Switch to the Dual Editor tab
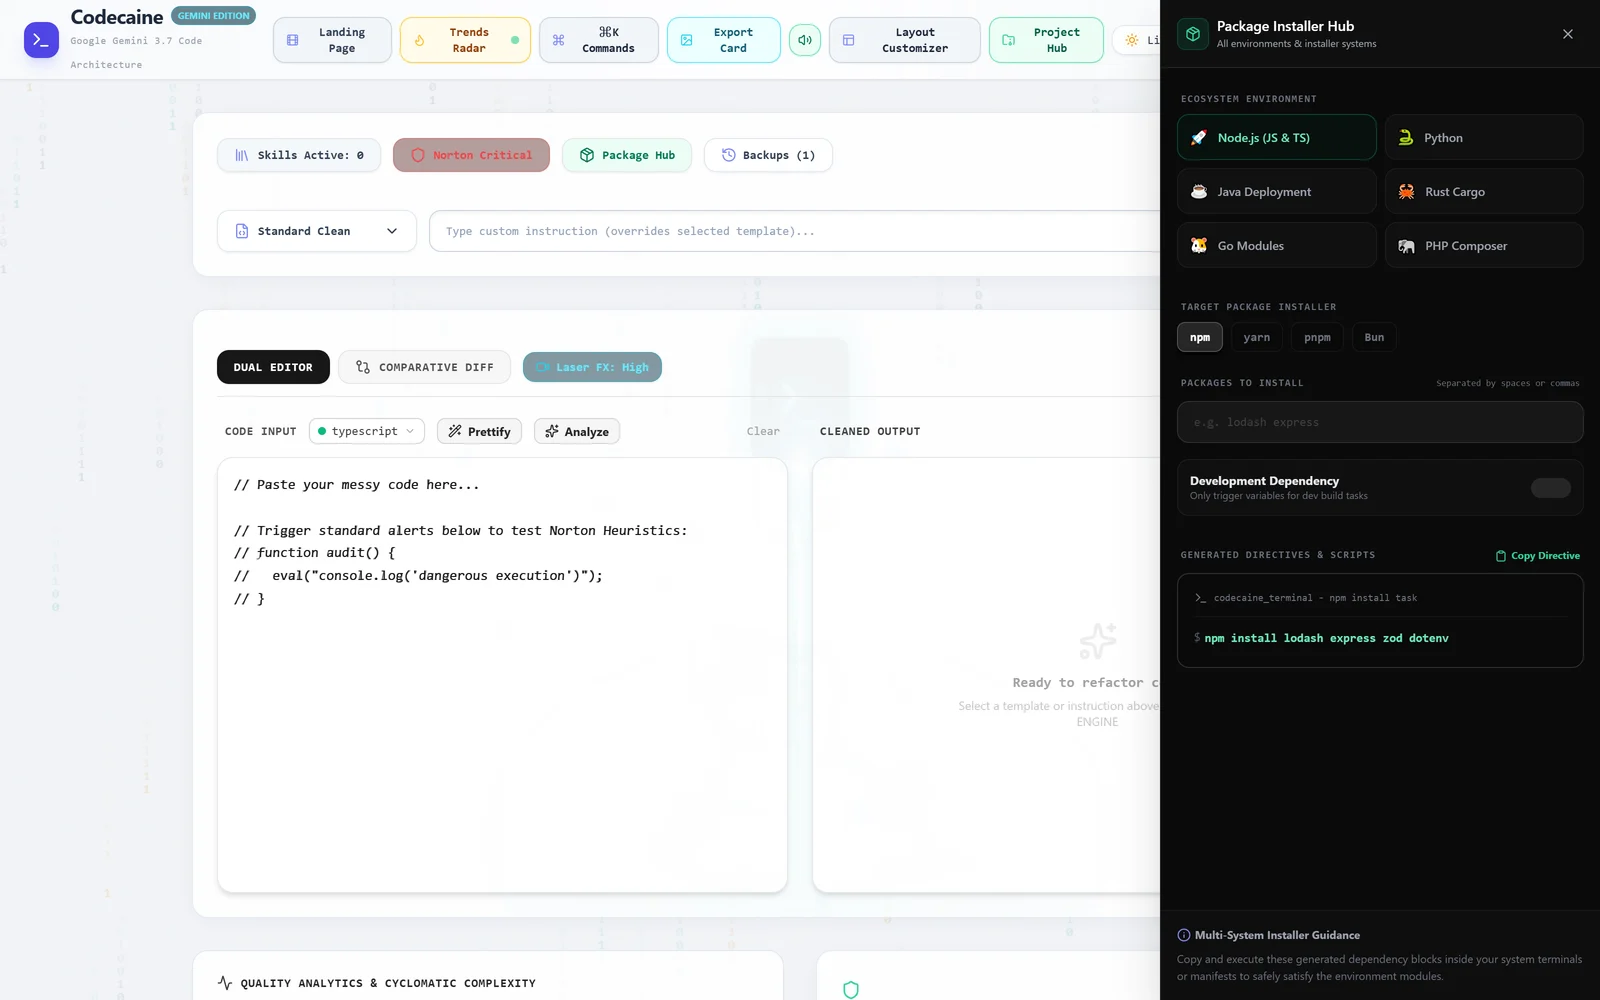1600x1000 pixels. pos(273,367)
